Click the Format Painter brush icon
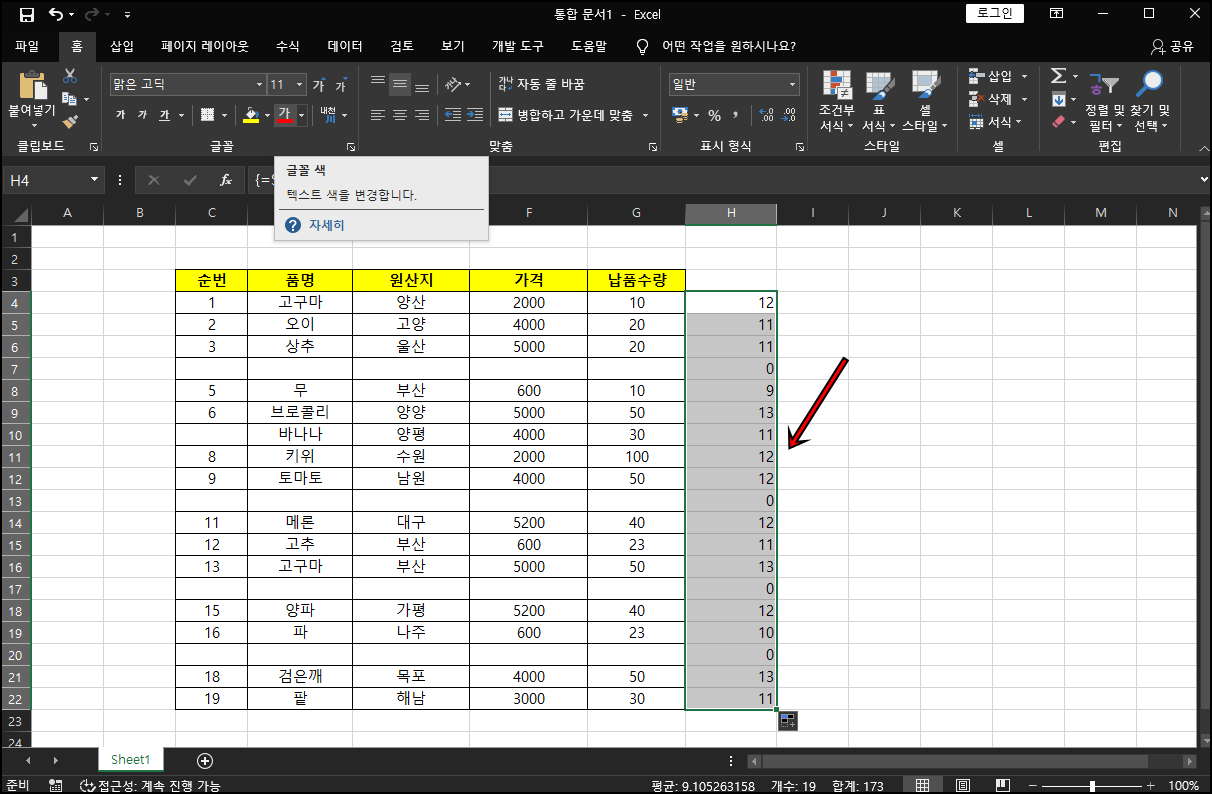The height and width of the screenshot is (794, 1212). click(70, 122)
